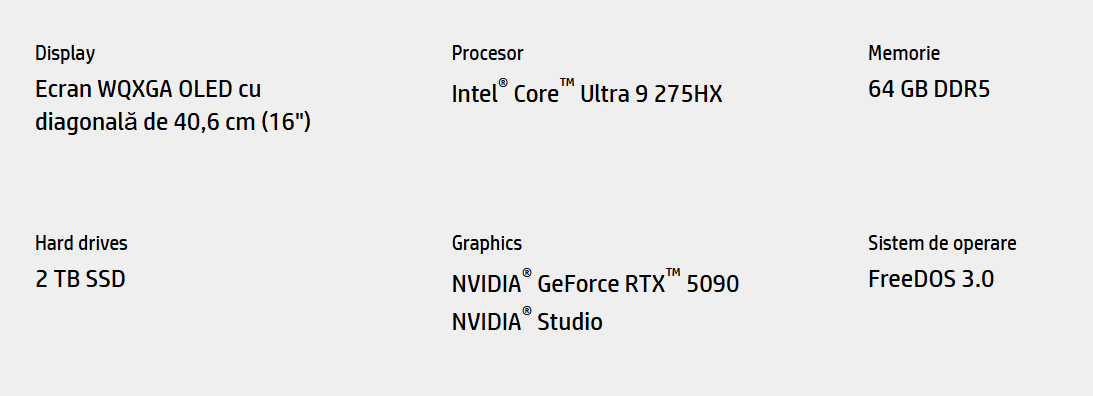Select the 2 TB SSD value
The width and height of the screenshot is (1093, 396).
point(80,280)
